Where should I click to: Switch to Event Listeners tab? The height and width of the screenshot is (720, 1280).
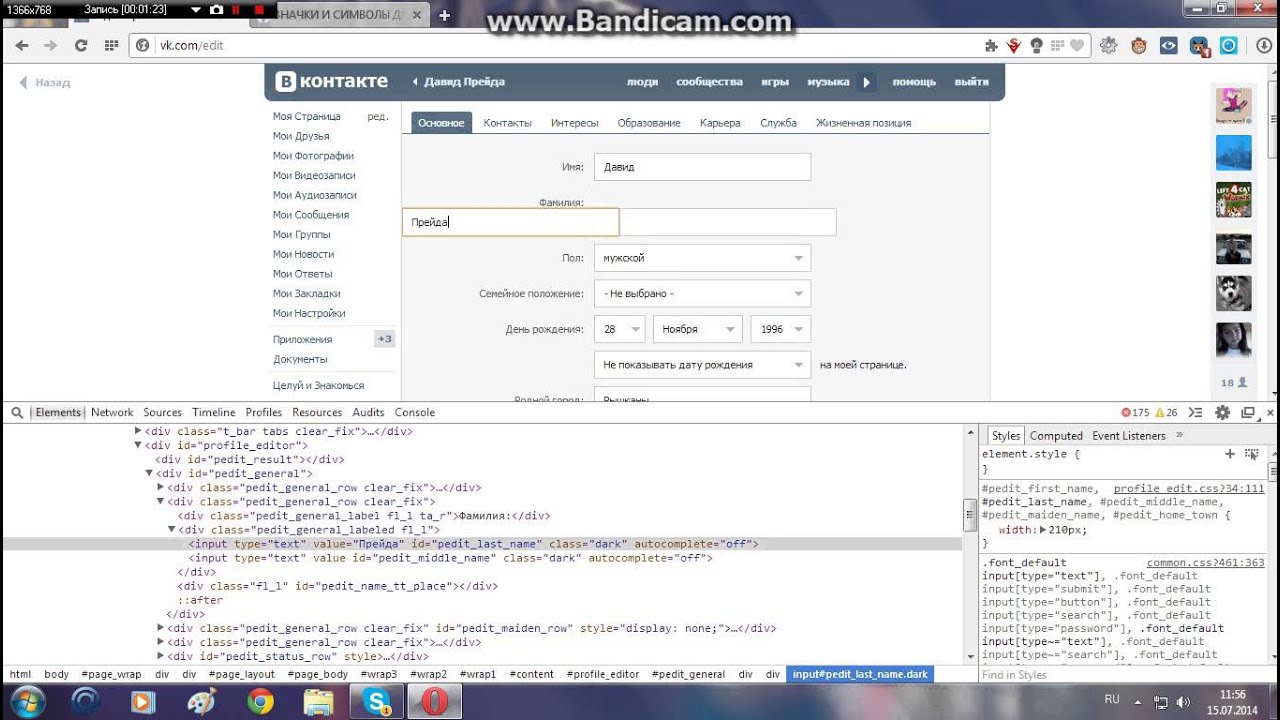(1129, 436)
